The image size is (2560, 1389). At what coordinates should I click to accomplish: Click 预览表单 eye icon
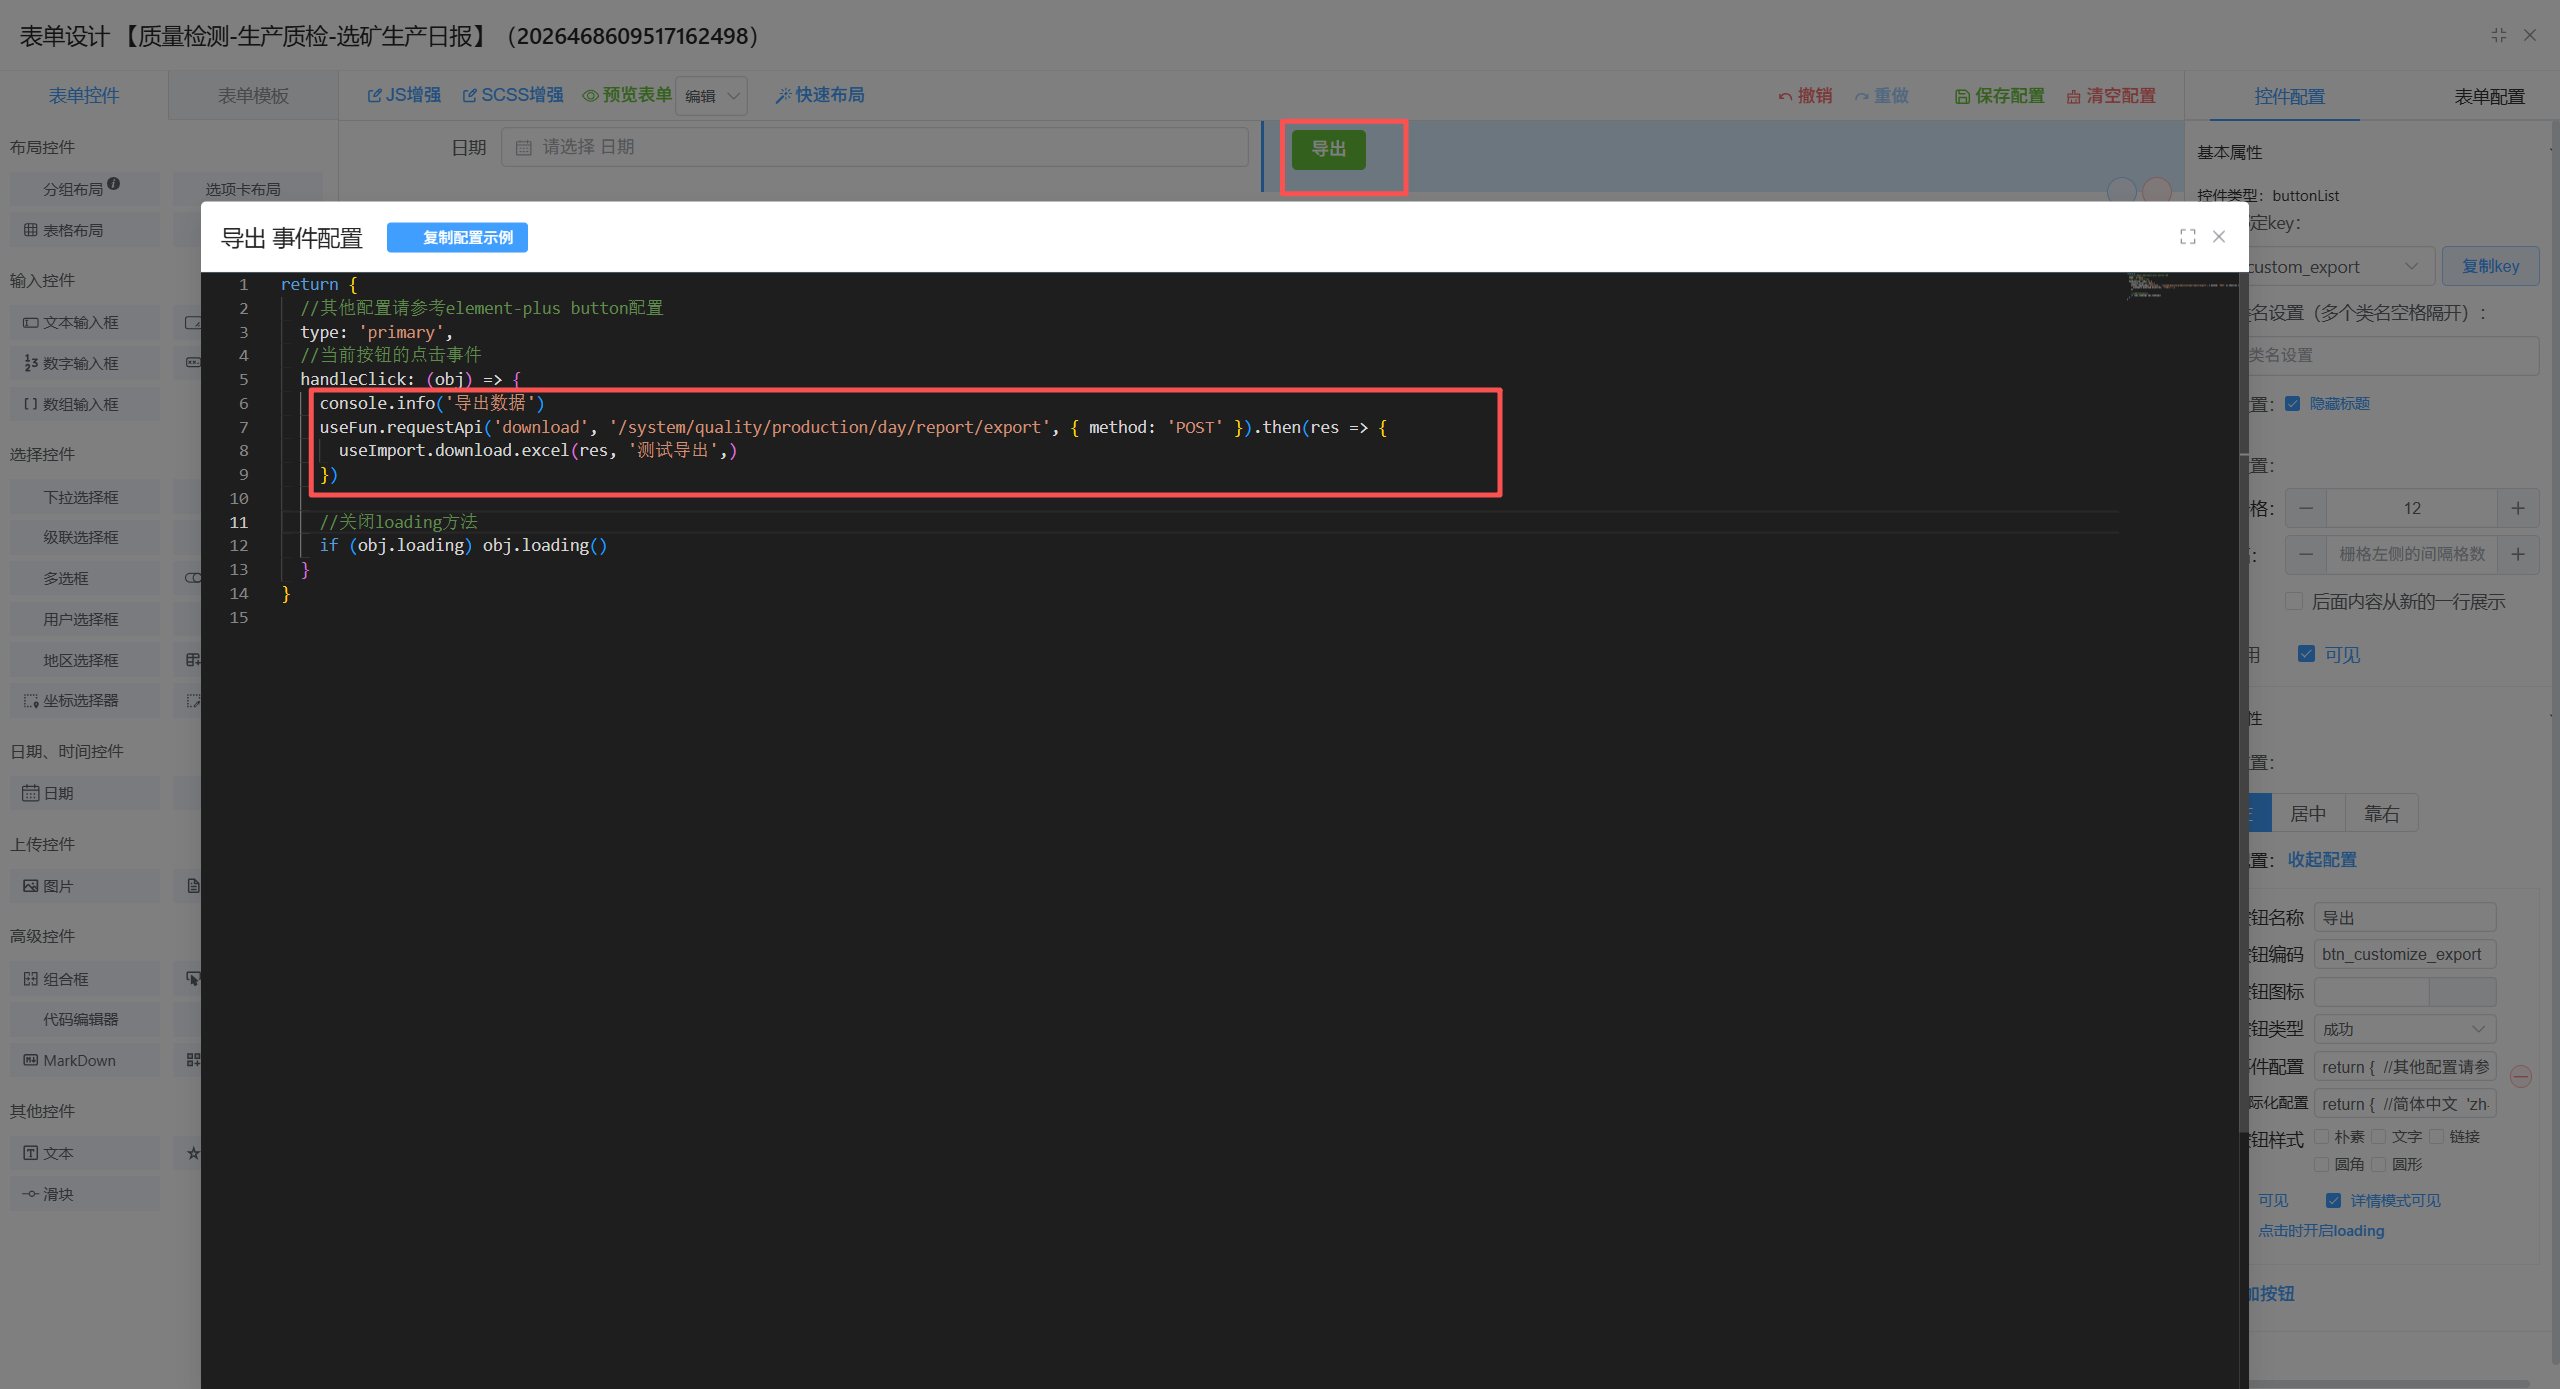tap(590, 96)
